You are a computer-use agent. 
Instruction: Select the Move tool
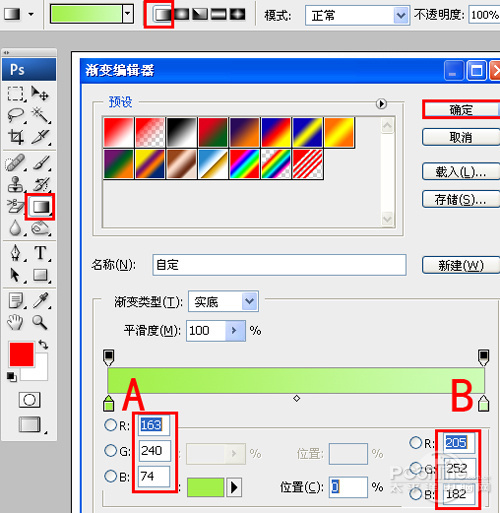point(40,94)
